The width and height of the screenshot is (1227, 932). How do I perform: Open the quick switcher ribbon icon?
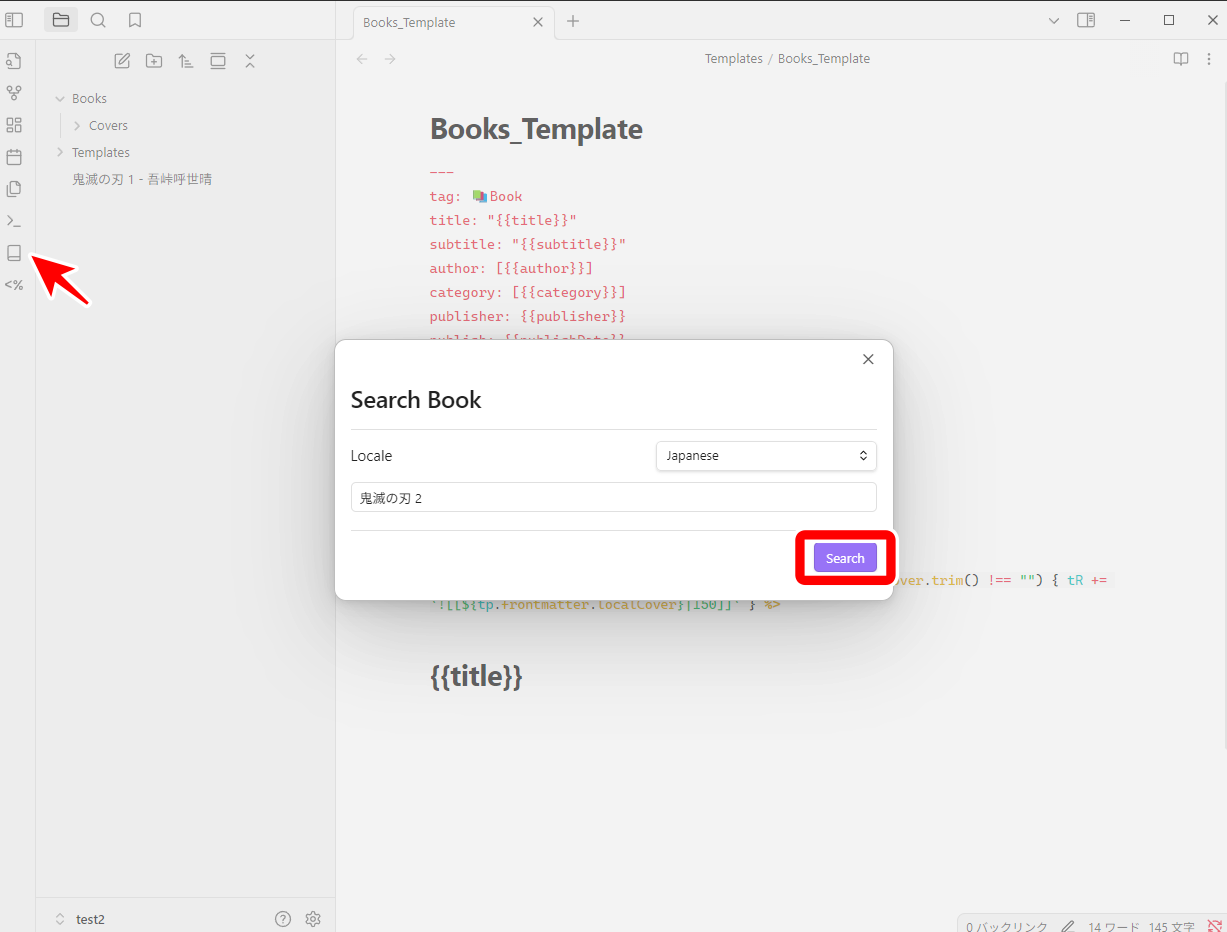coord(14,61)
